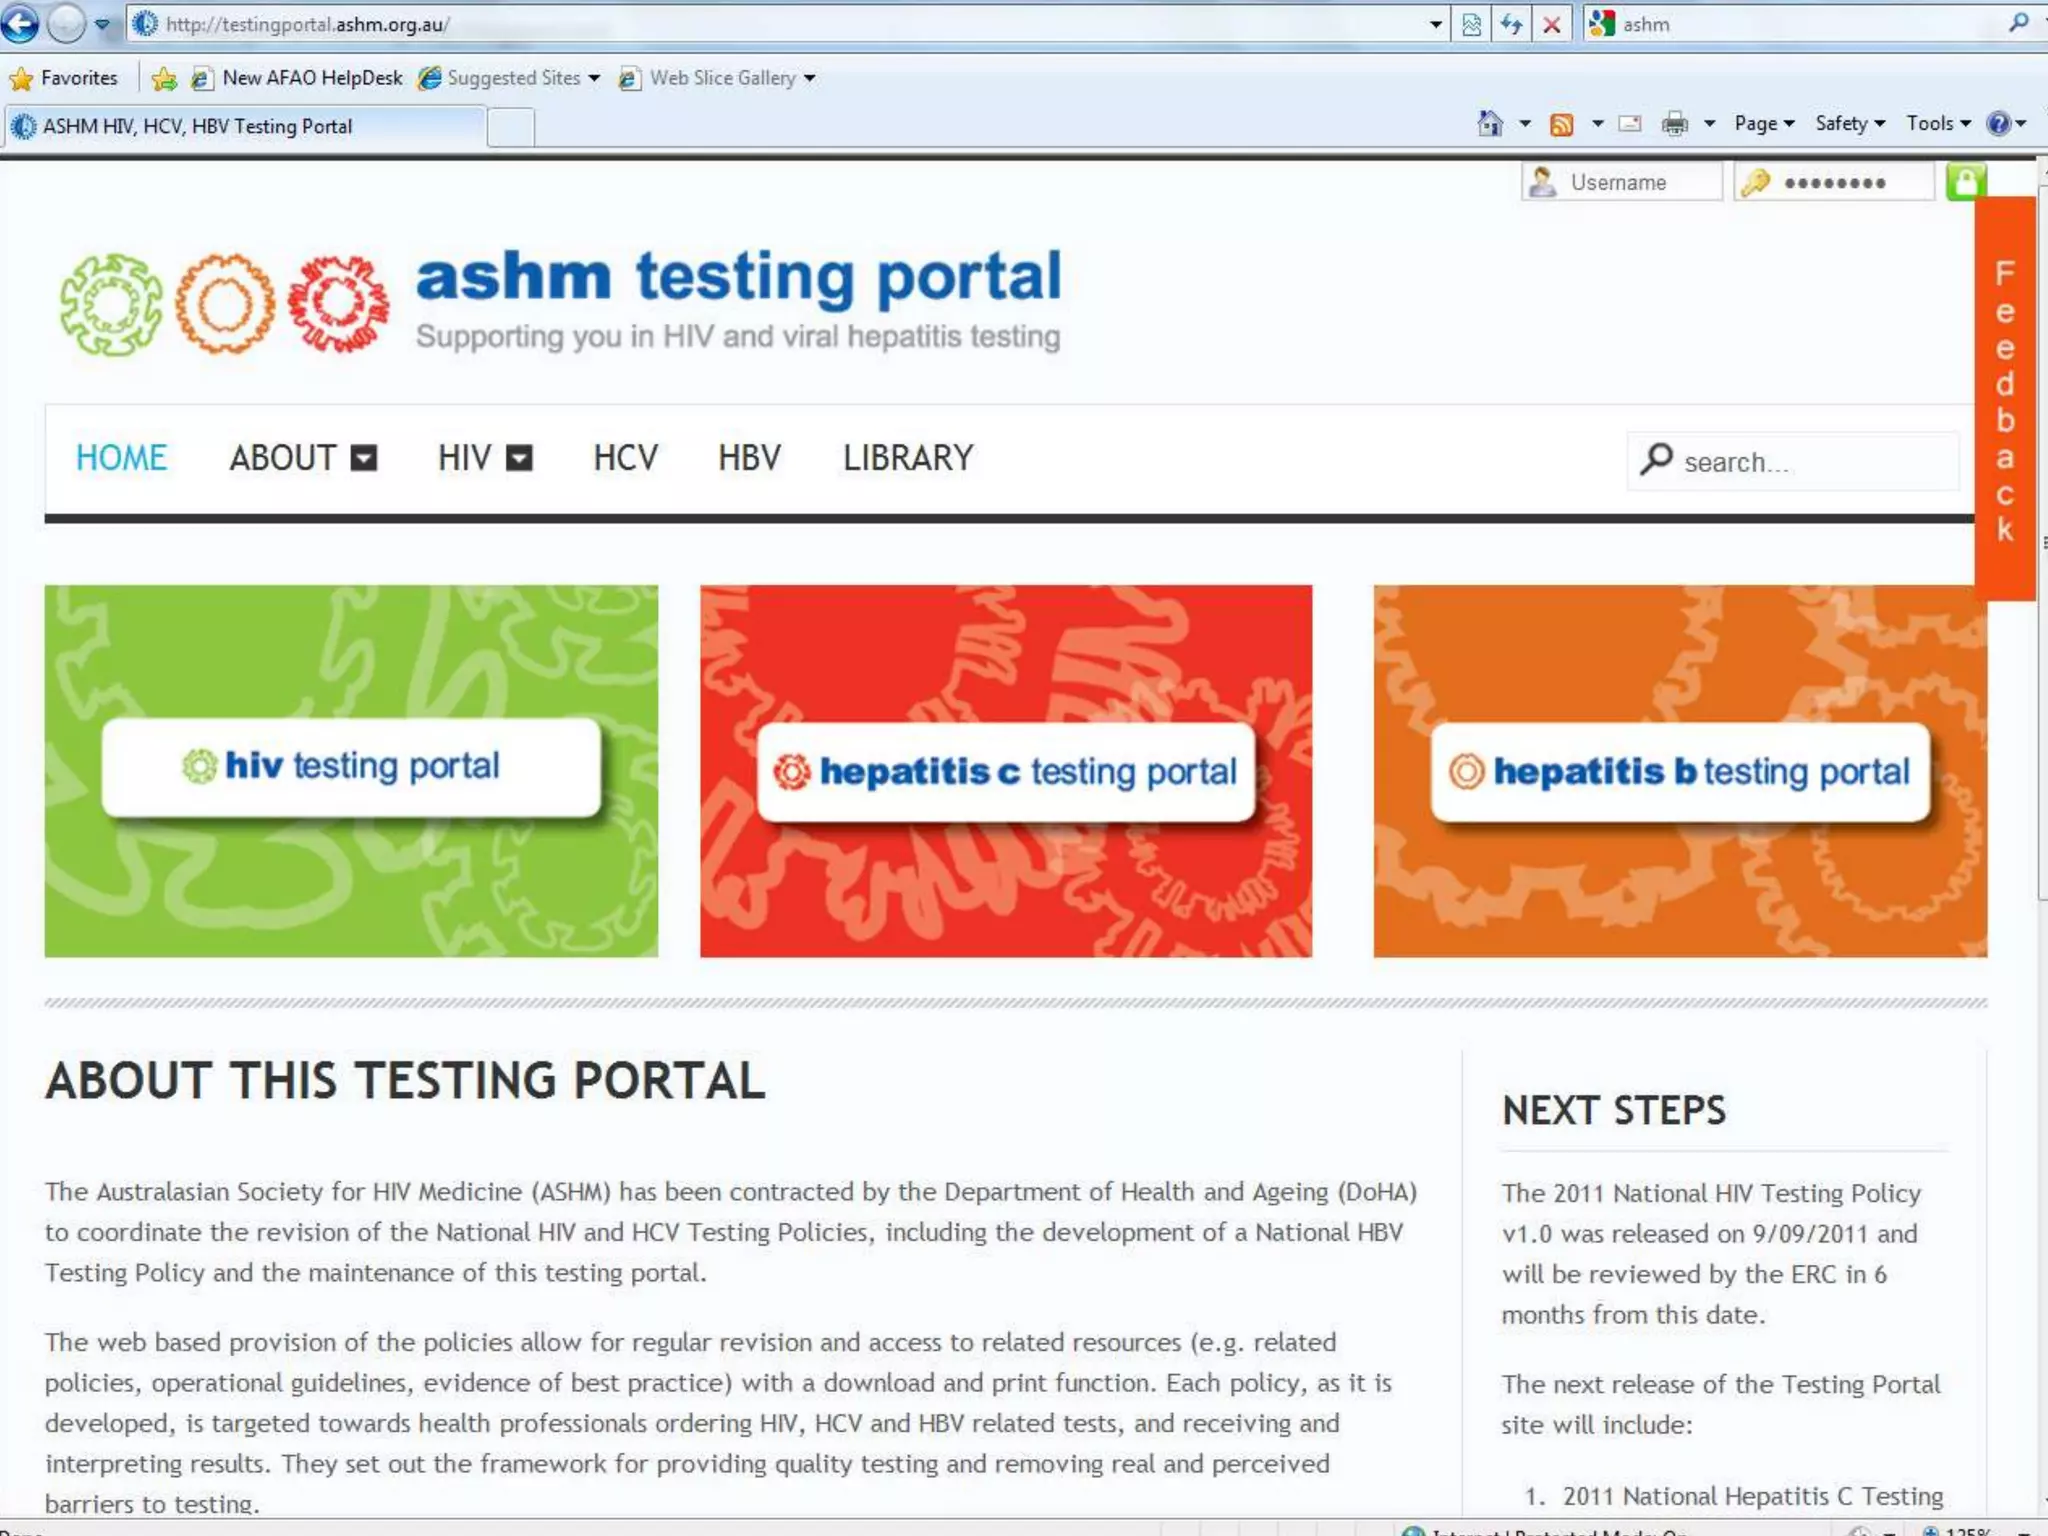Click the Compatibility View icon
Viewport: 2048px width, 1536px height.
(x=1471, y=24)
